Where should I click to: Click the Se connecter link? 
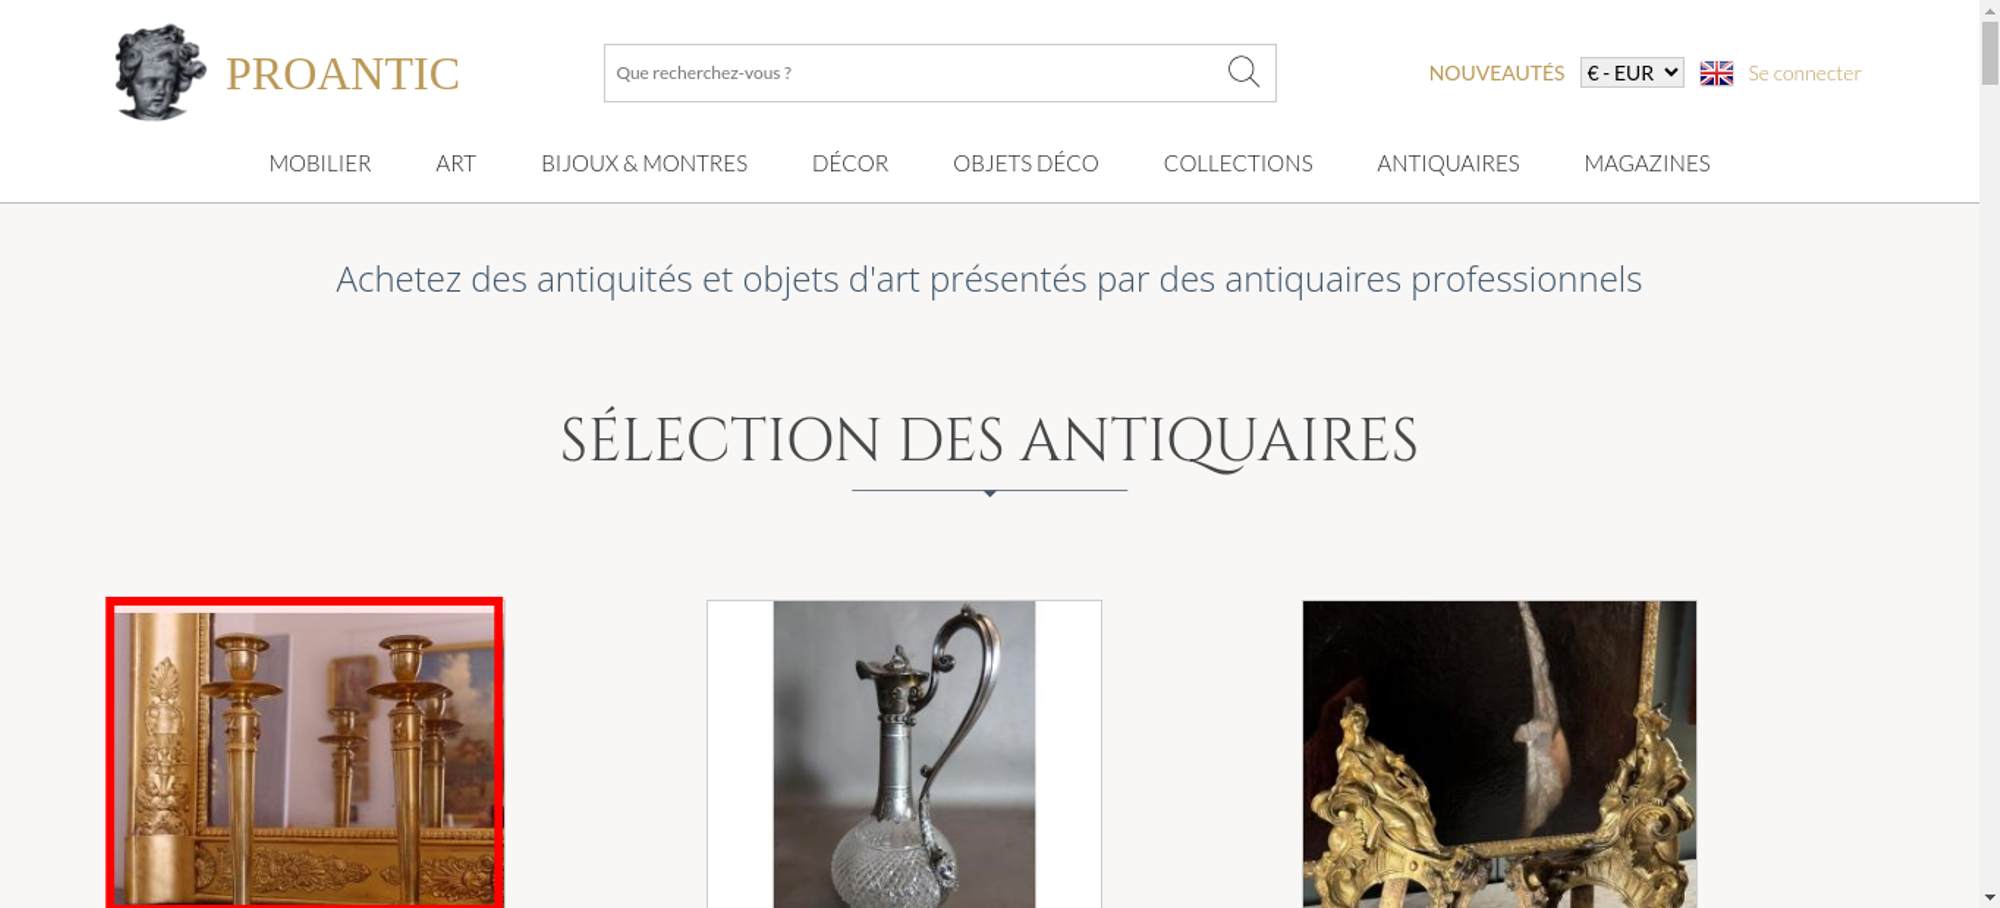tap(1804, 73)
